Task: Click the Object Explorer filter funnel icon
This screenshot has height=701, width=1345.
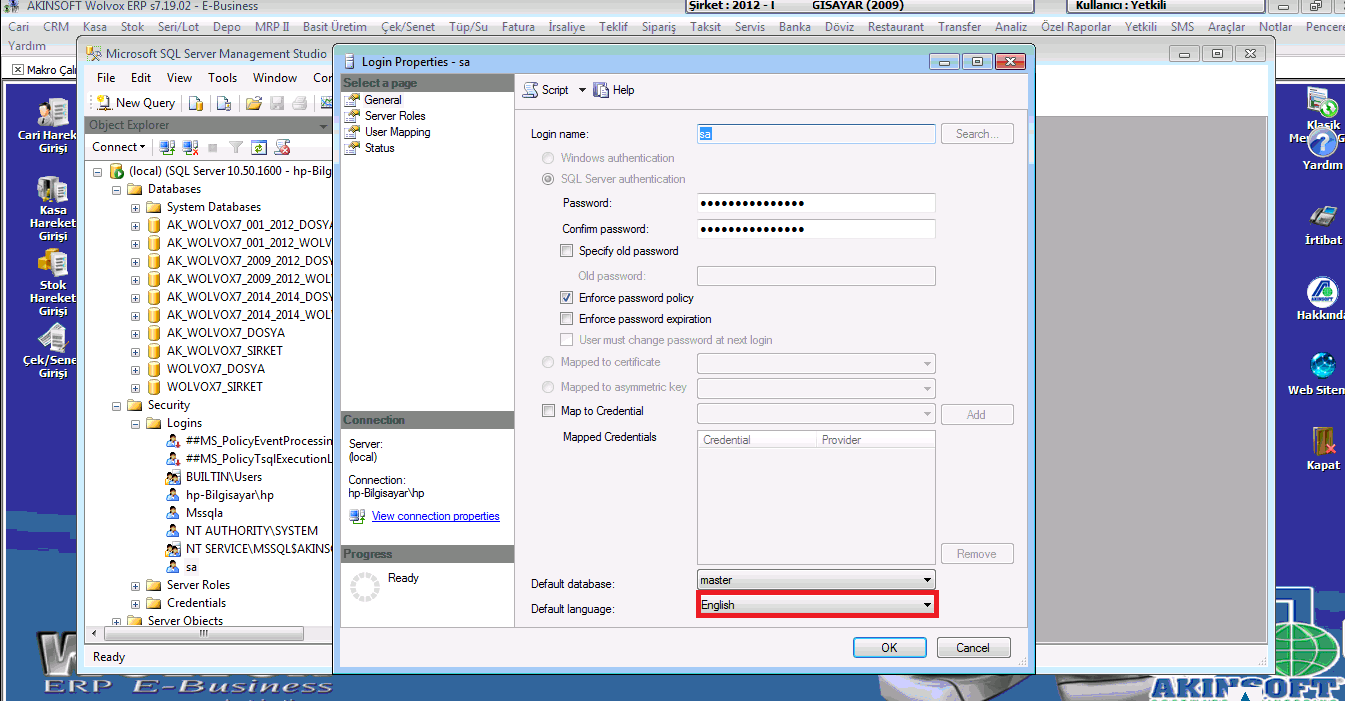Action: click(x=236, y=147)
